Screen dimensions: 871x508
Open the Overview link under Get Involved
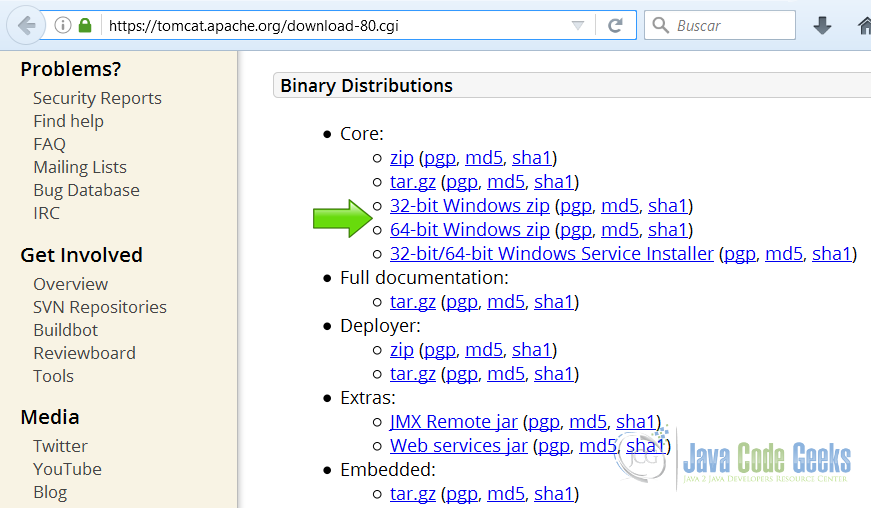[71, 284]
